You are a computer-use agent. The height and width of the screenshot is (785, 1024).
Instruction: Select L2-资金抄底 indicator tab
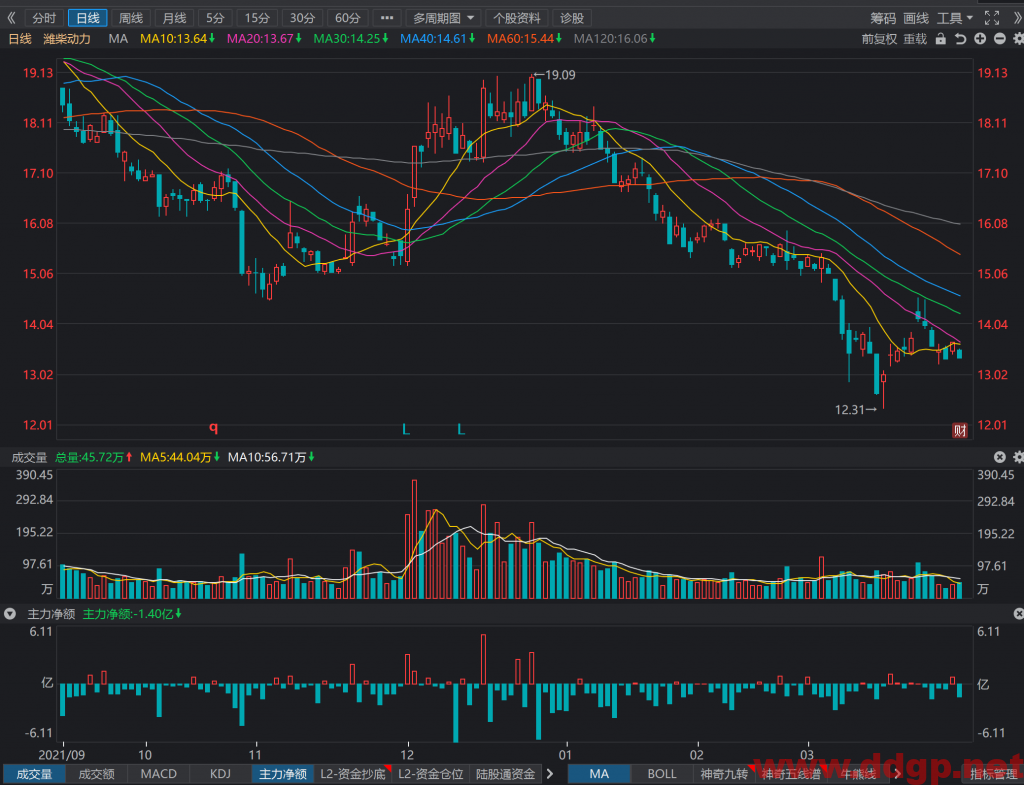click(353, 774)
